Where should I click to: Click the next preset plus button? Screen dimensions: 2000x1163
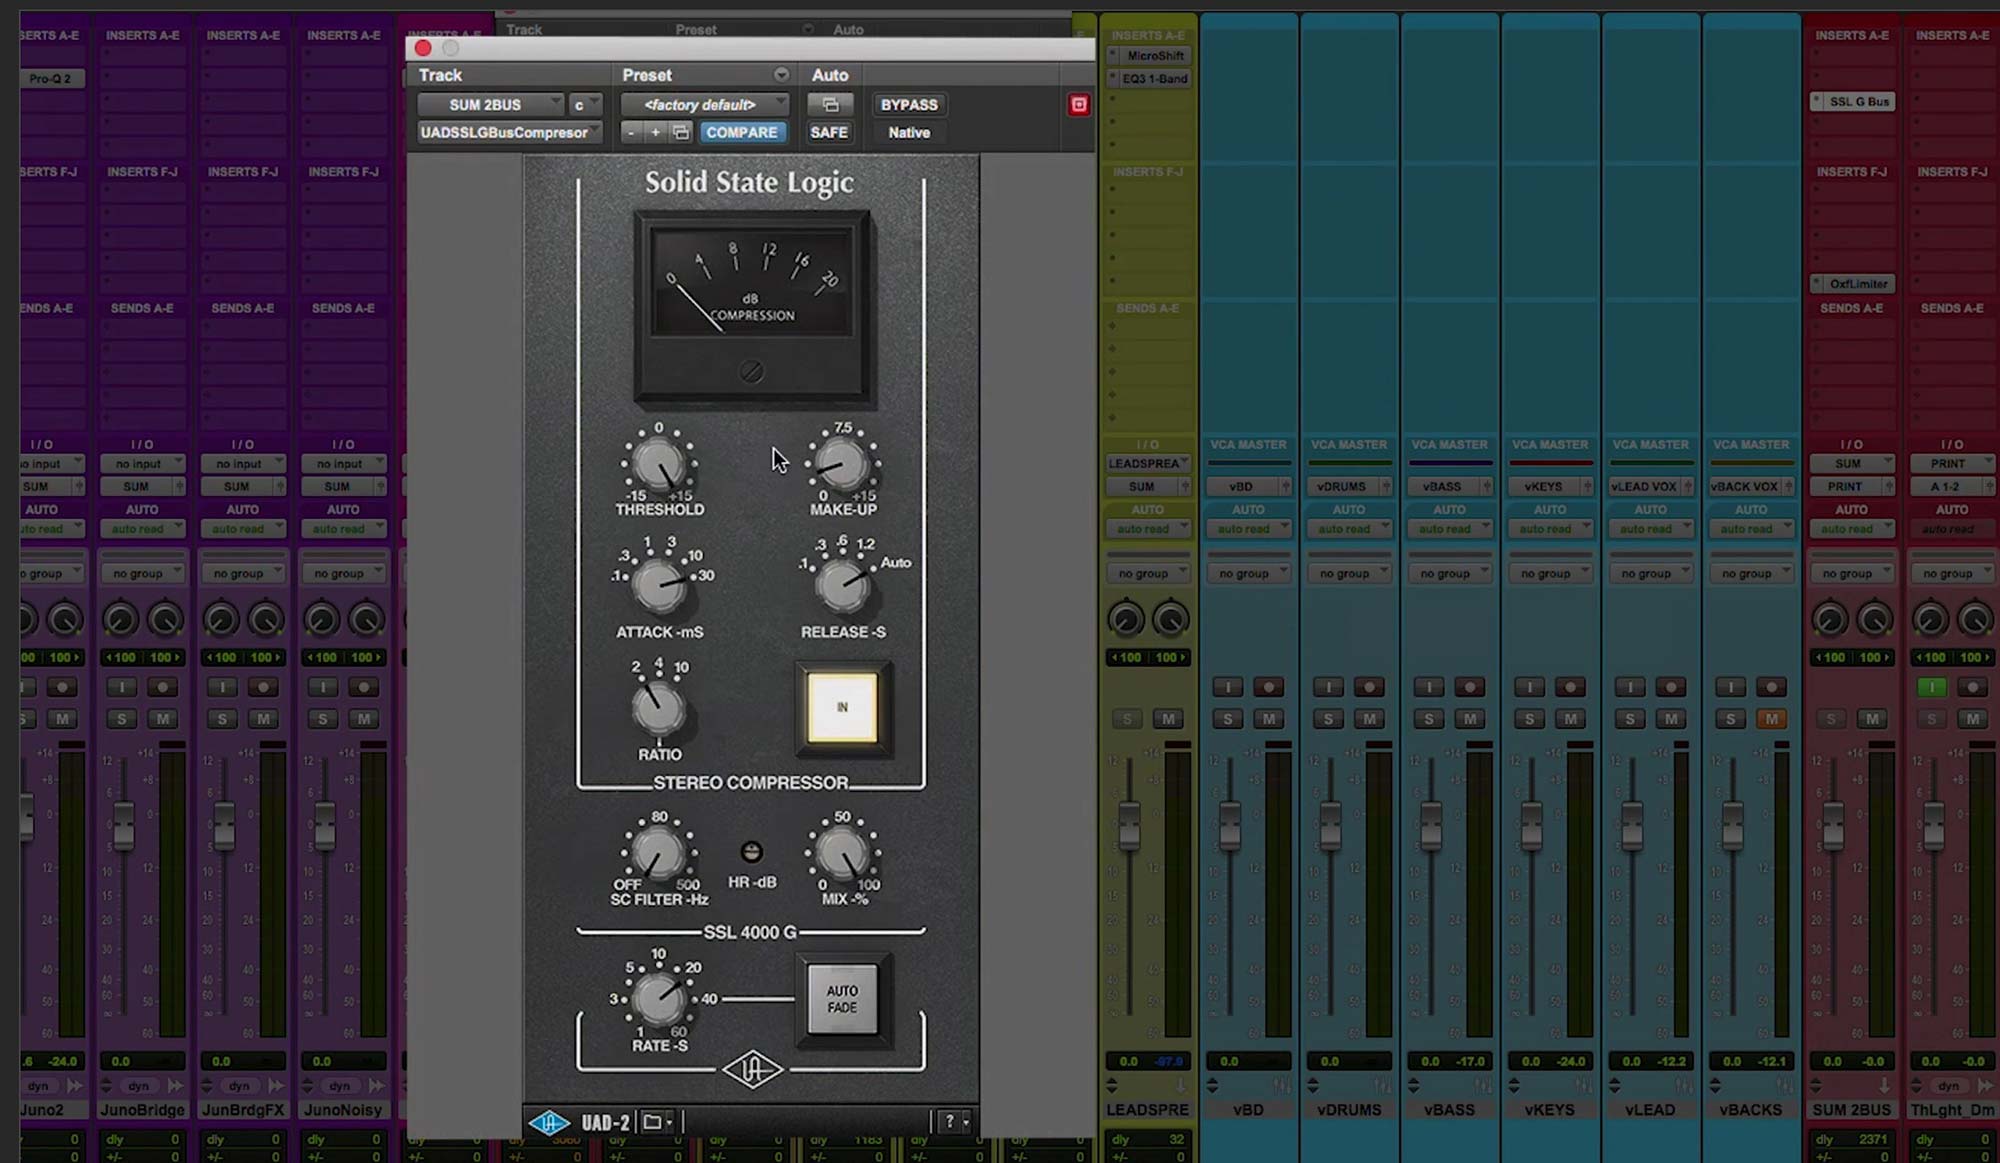click(655, 132)
